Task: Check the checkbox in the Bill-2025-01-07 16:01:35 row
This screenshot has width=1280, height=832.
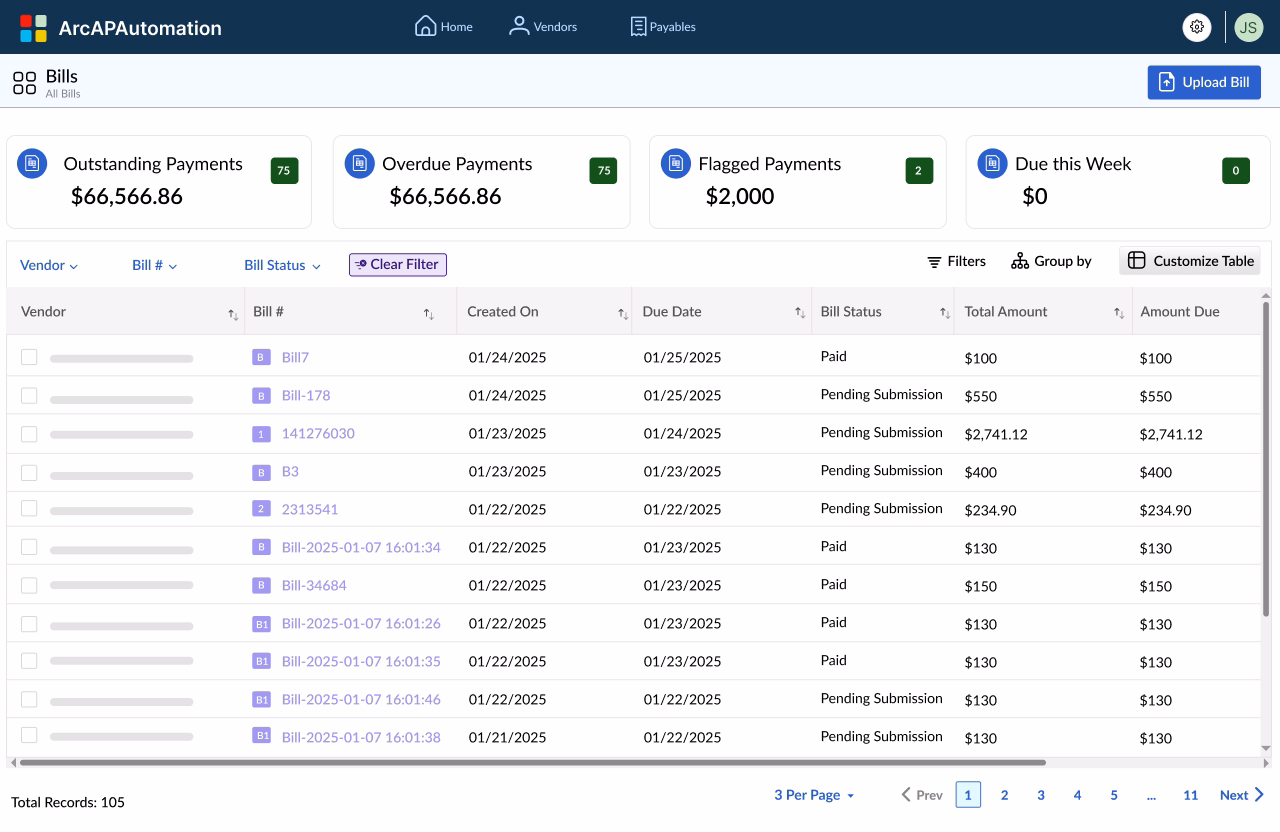Action: 29,661
